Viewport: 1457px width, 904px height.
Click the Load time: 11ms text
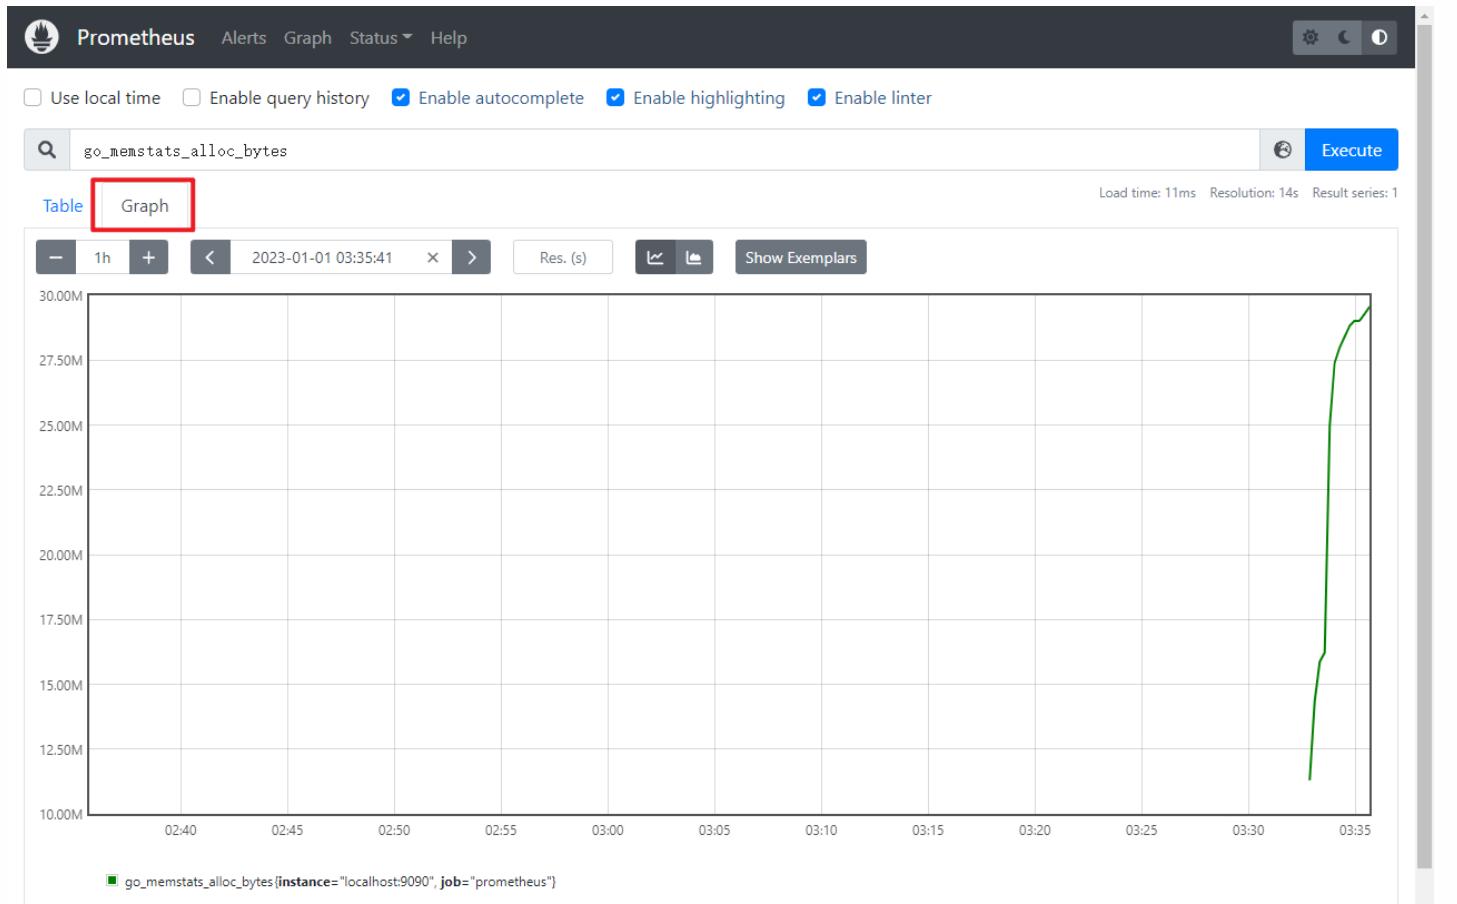(1147, 193)
